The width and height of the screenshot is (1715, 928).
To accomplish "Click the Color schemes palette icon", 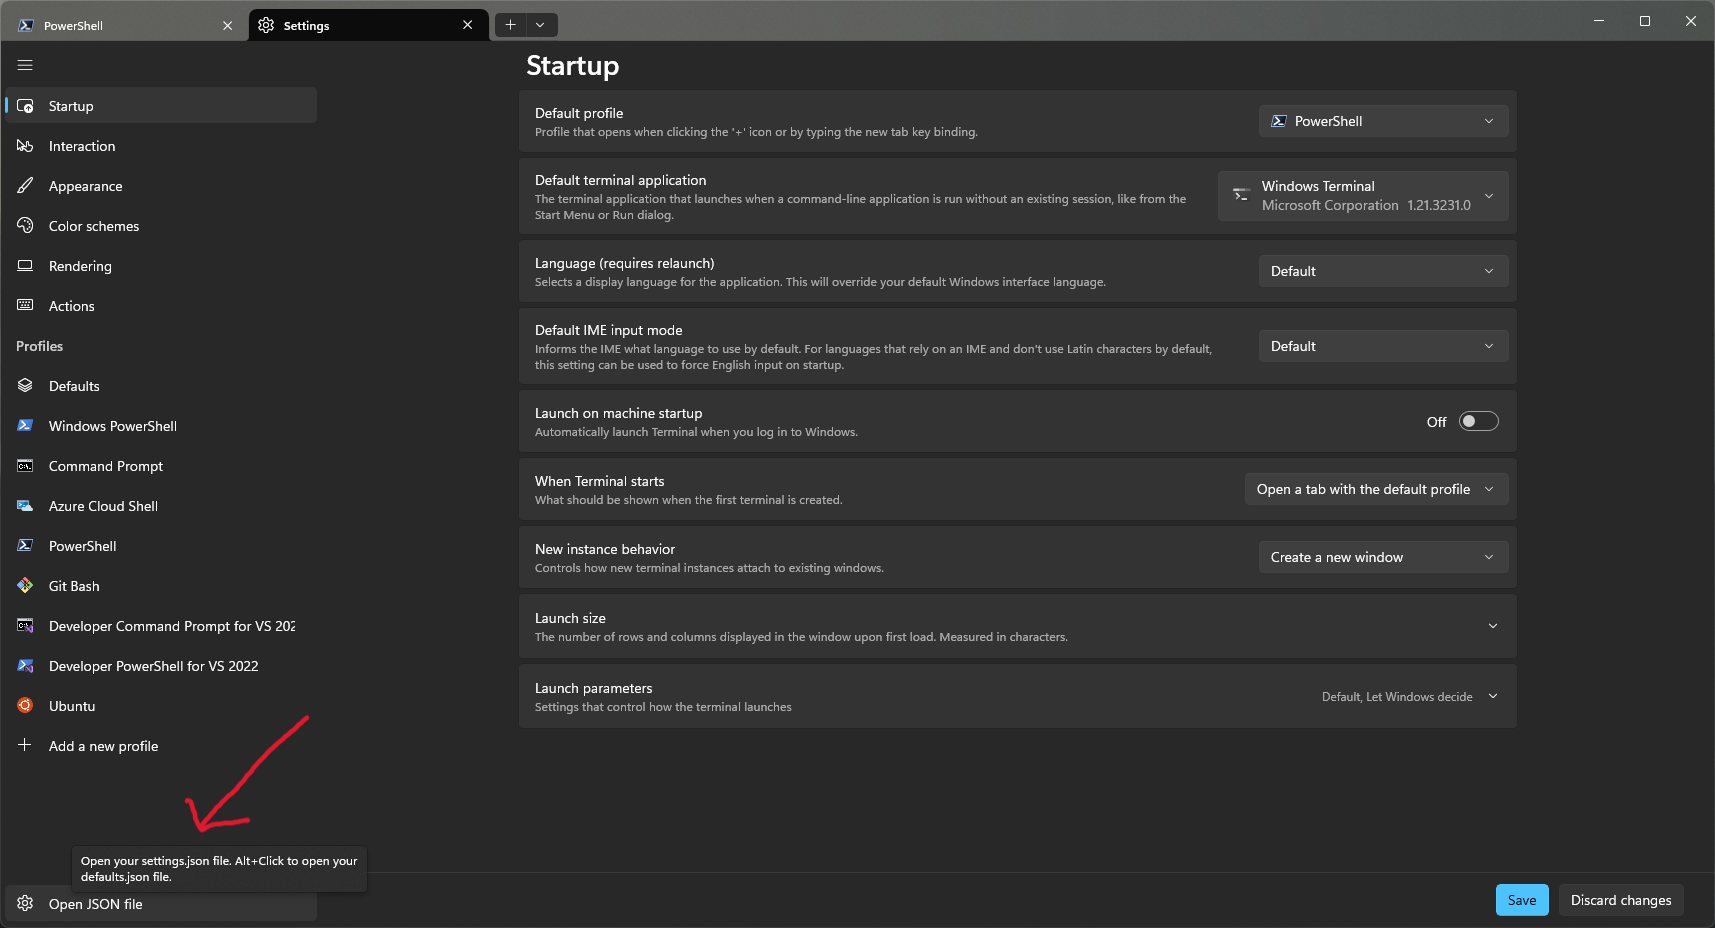I will click(25, 226).
